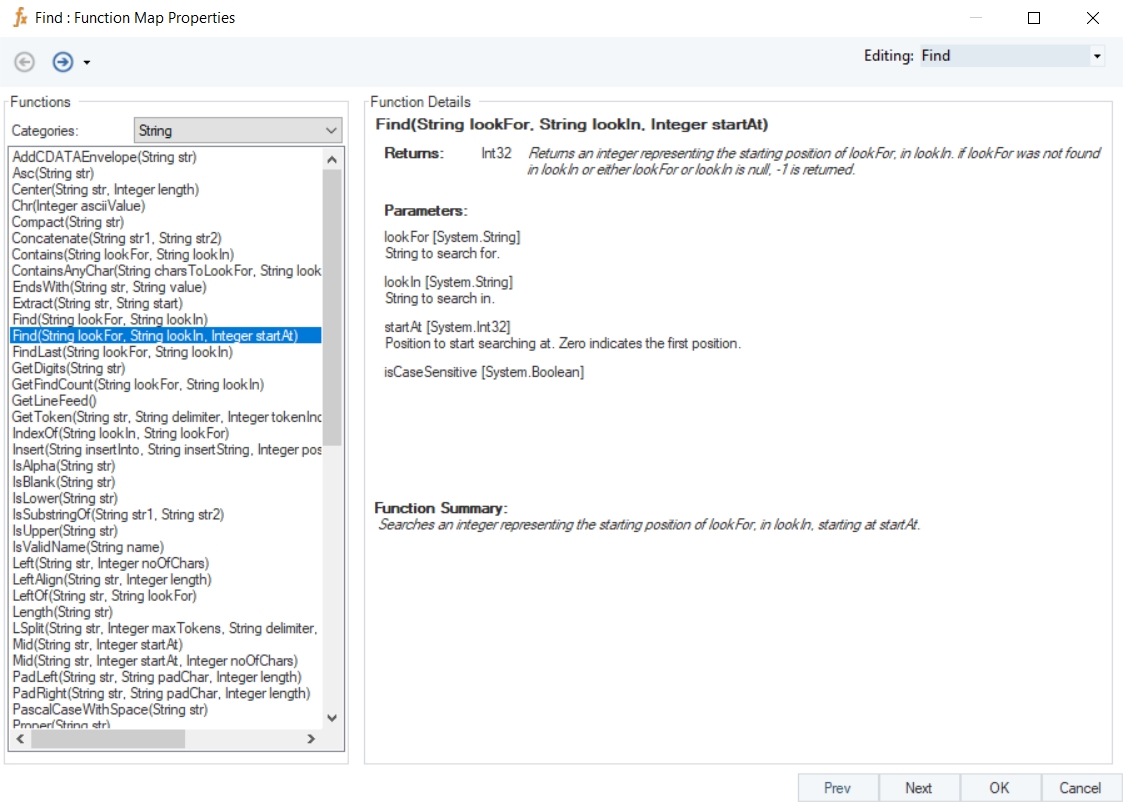The width and height of the screenshot is (1123, 802).
Task: Expand the Editing Find dropdown
Action: [1097, 56]
